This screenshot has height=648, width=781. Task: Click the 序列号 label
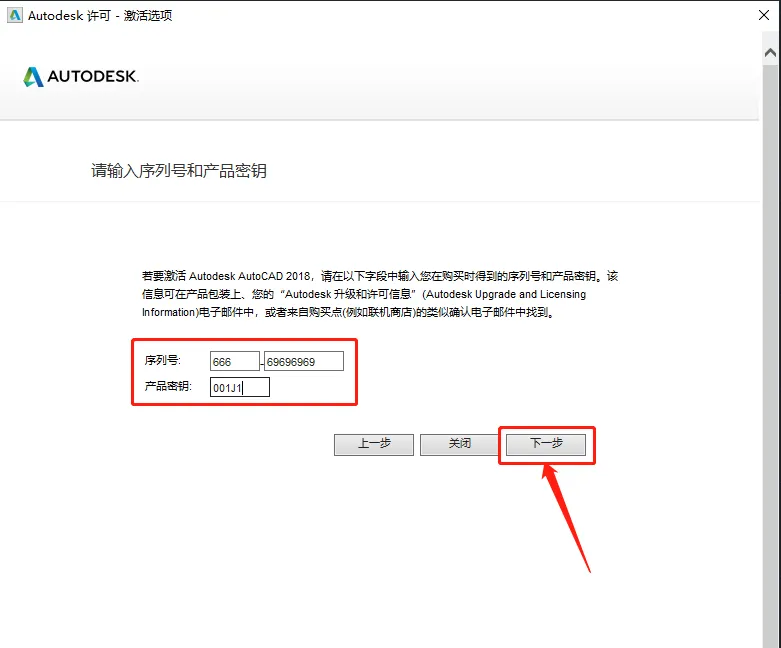click(162, 360)
